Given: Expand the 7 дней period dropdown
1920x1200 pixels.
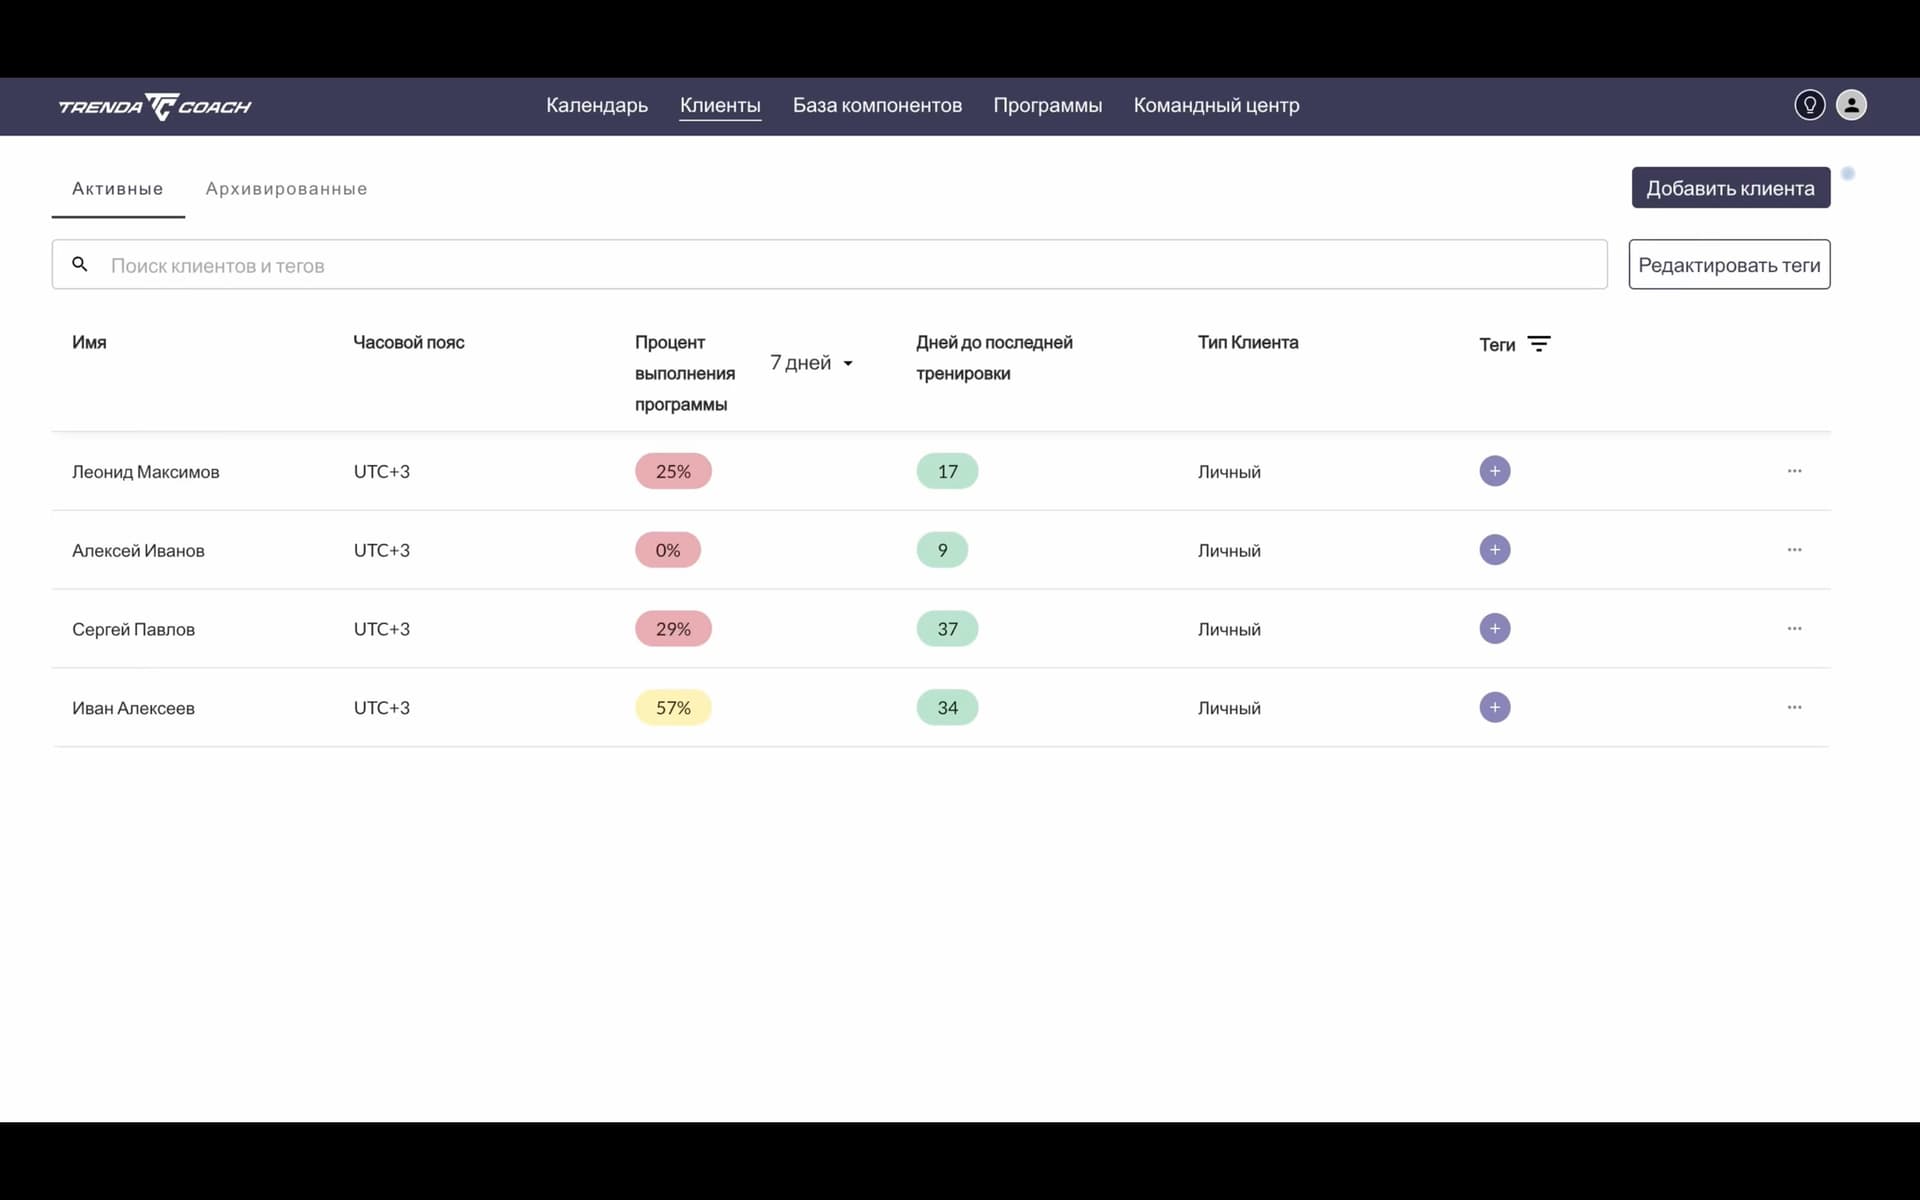Looking at the screenshot, I should 811,363.
